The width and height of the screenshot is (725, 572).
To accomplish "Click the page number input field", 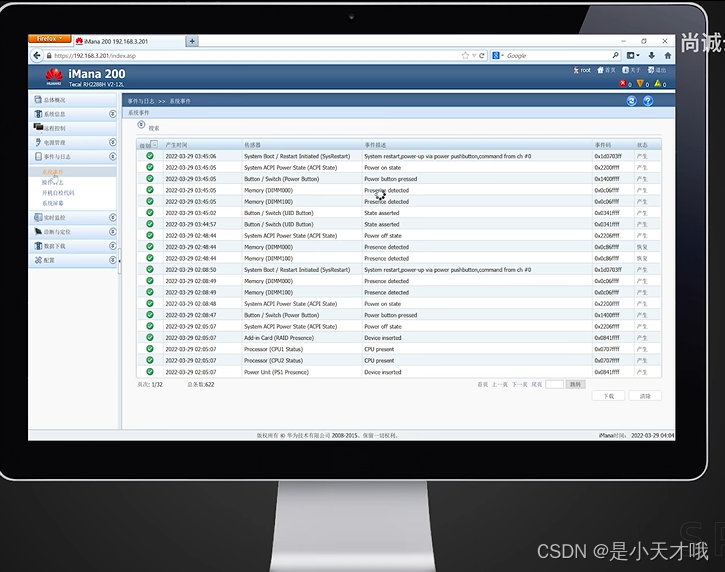I will tap(554, 384).
